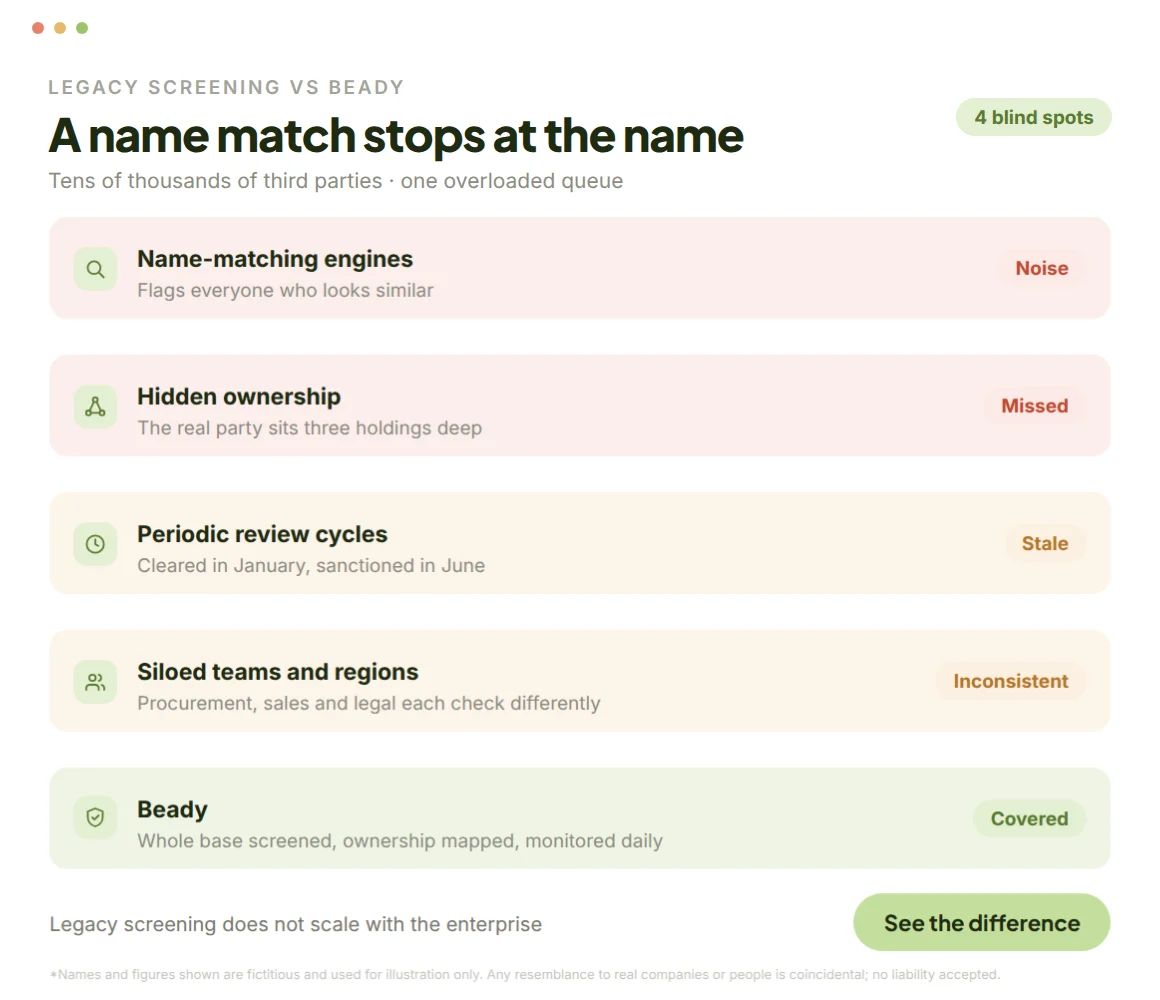The height and width of the screenshot is (1000, 1160).
Task: Click 'The real party sits three holdings deep'
Action: 310,428
